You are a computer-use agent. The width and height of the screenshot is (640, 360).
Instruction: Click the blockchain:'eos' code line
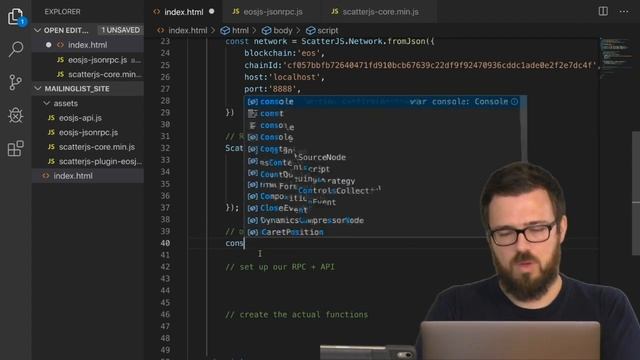(284, 53)
